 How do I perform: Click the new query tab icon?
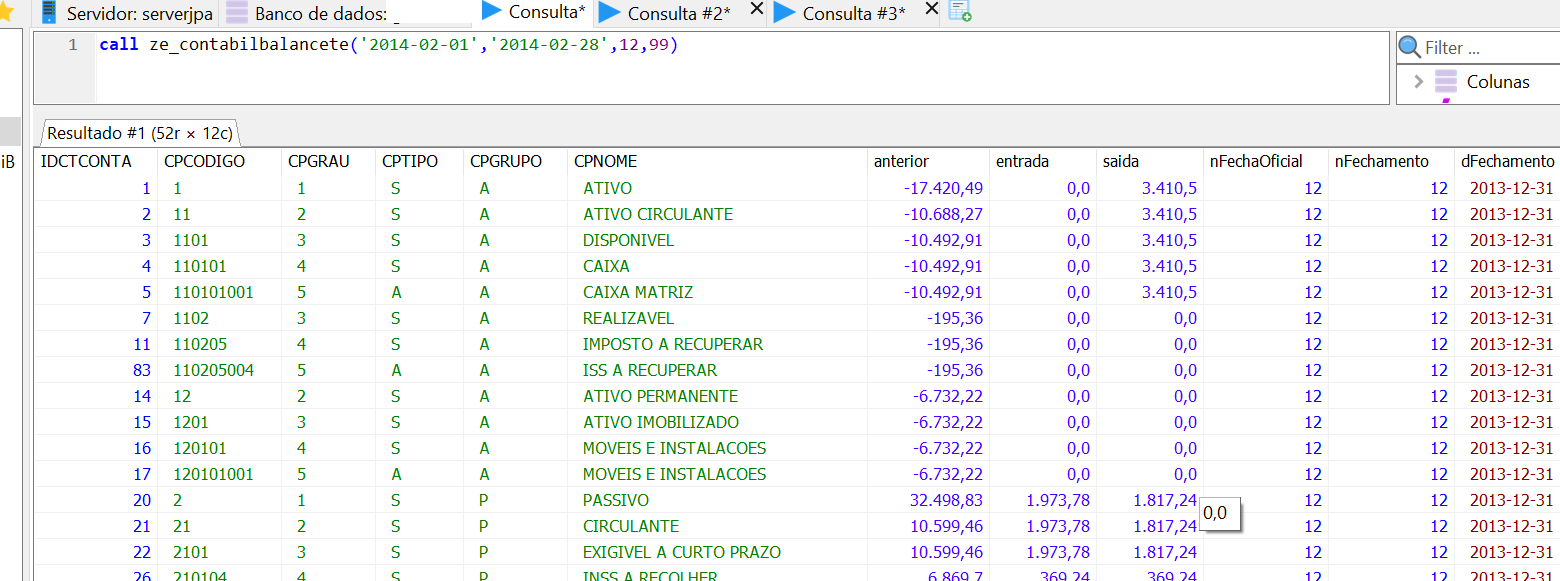click(x=960, y=12)
